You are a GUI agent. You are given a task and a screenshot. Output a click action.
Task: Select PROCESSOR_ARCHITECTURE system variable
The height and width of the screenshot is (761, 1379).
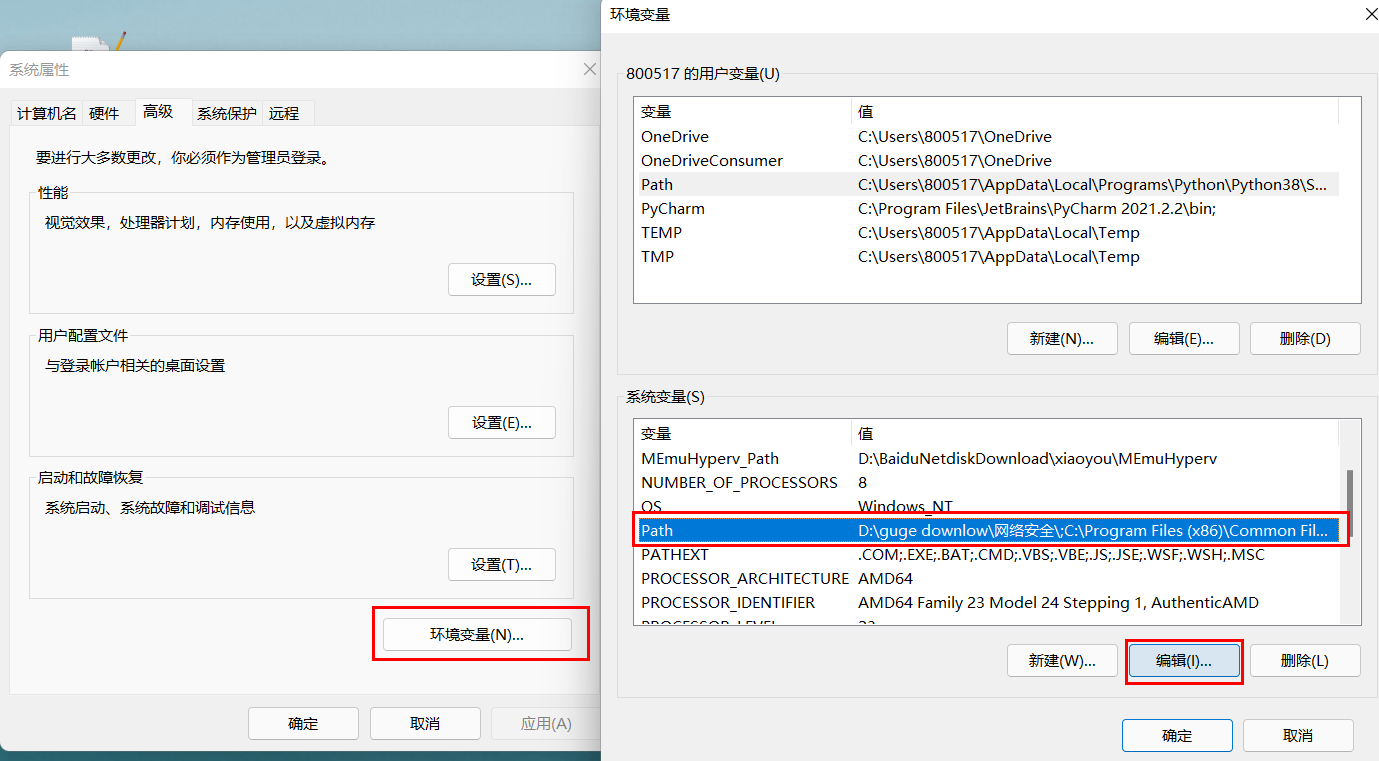[x=987, y=578]
